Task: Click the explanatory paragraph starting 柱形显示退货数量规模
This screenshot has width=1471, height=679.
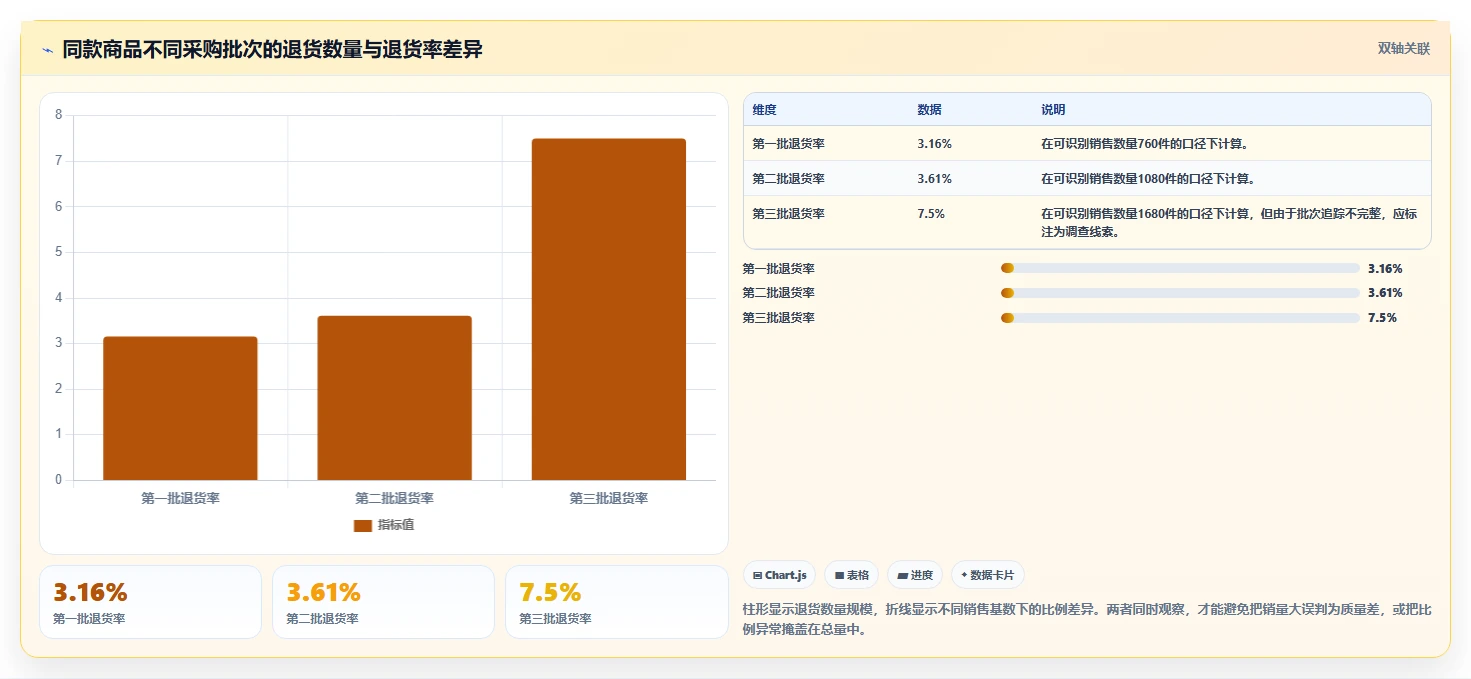Action: pyautogui.click(x=1088, y=619)
